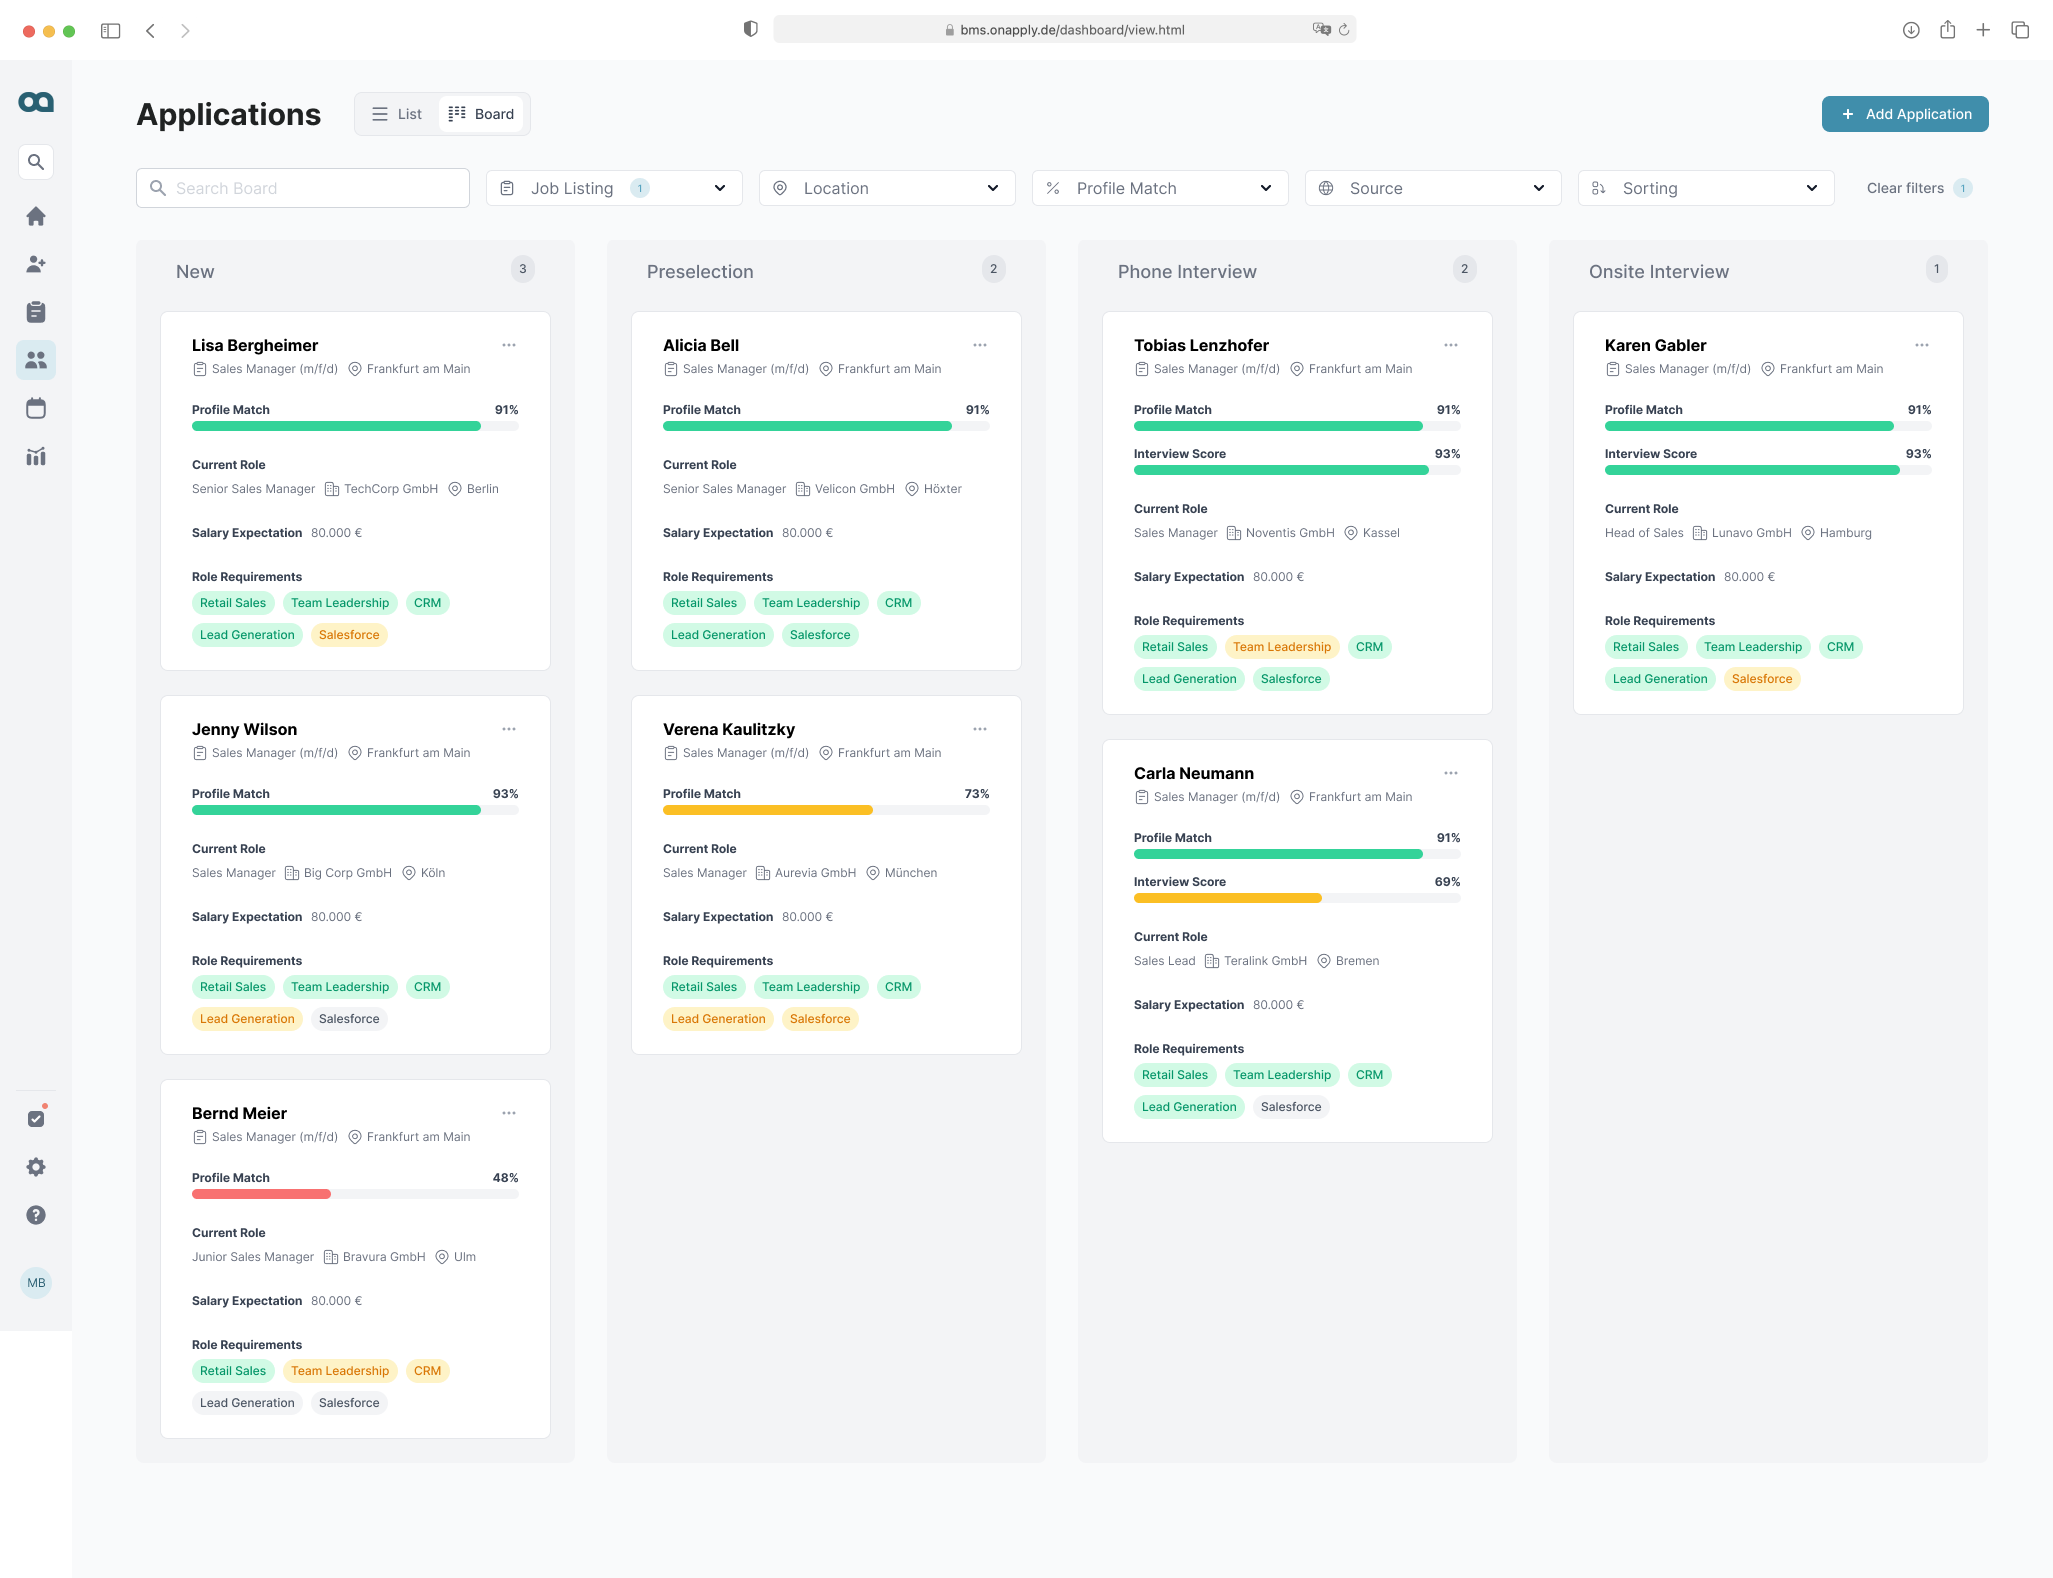
Task: Open settings gear in sidebar
Action: [36, 1167]
